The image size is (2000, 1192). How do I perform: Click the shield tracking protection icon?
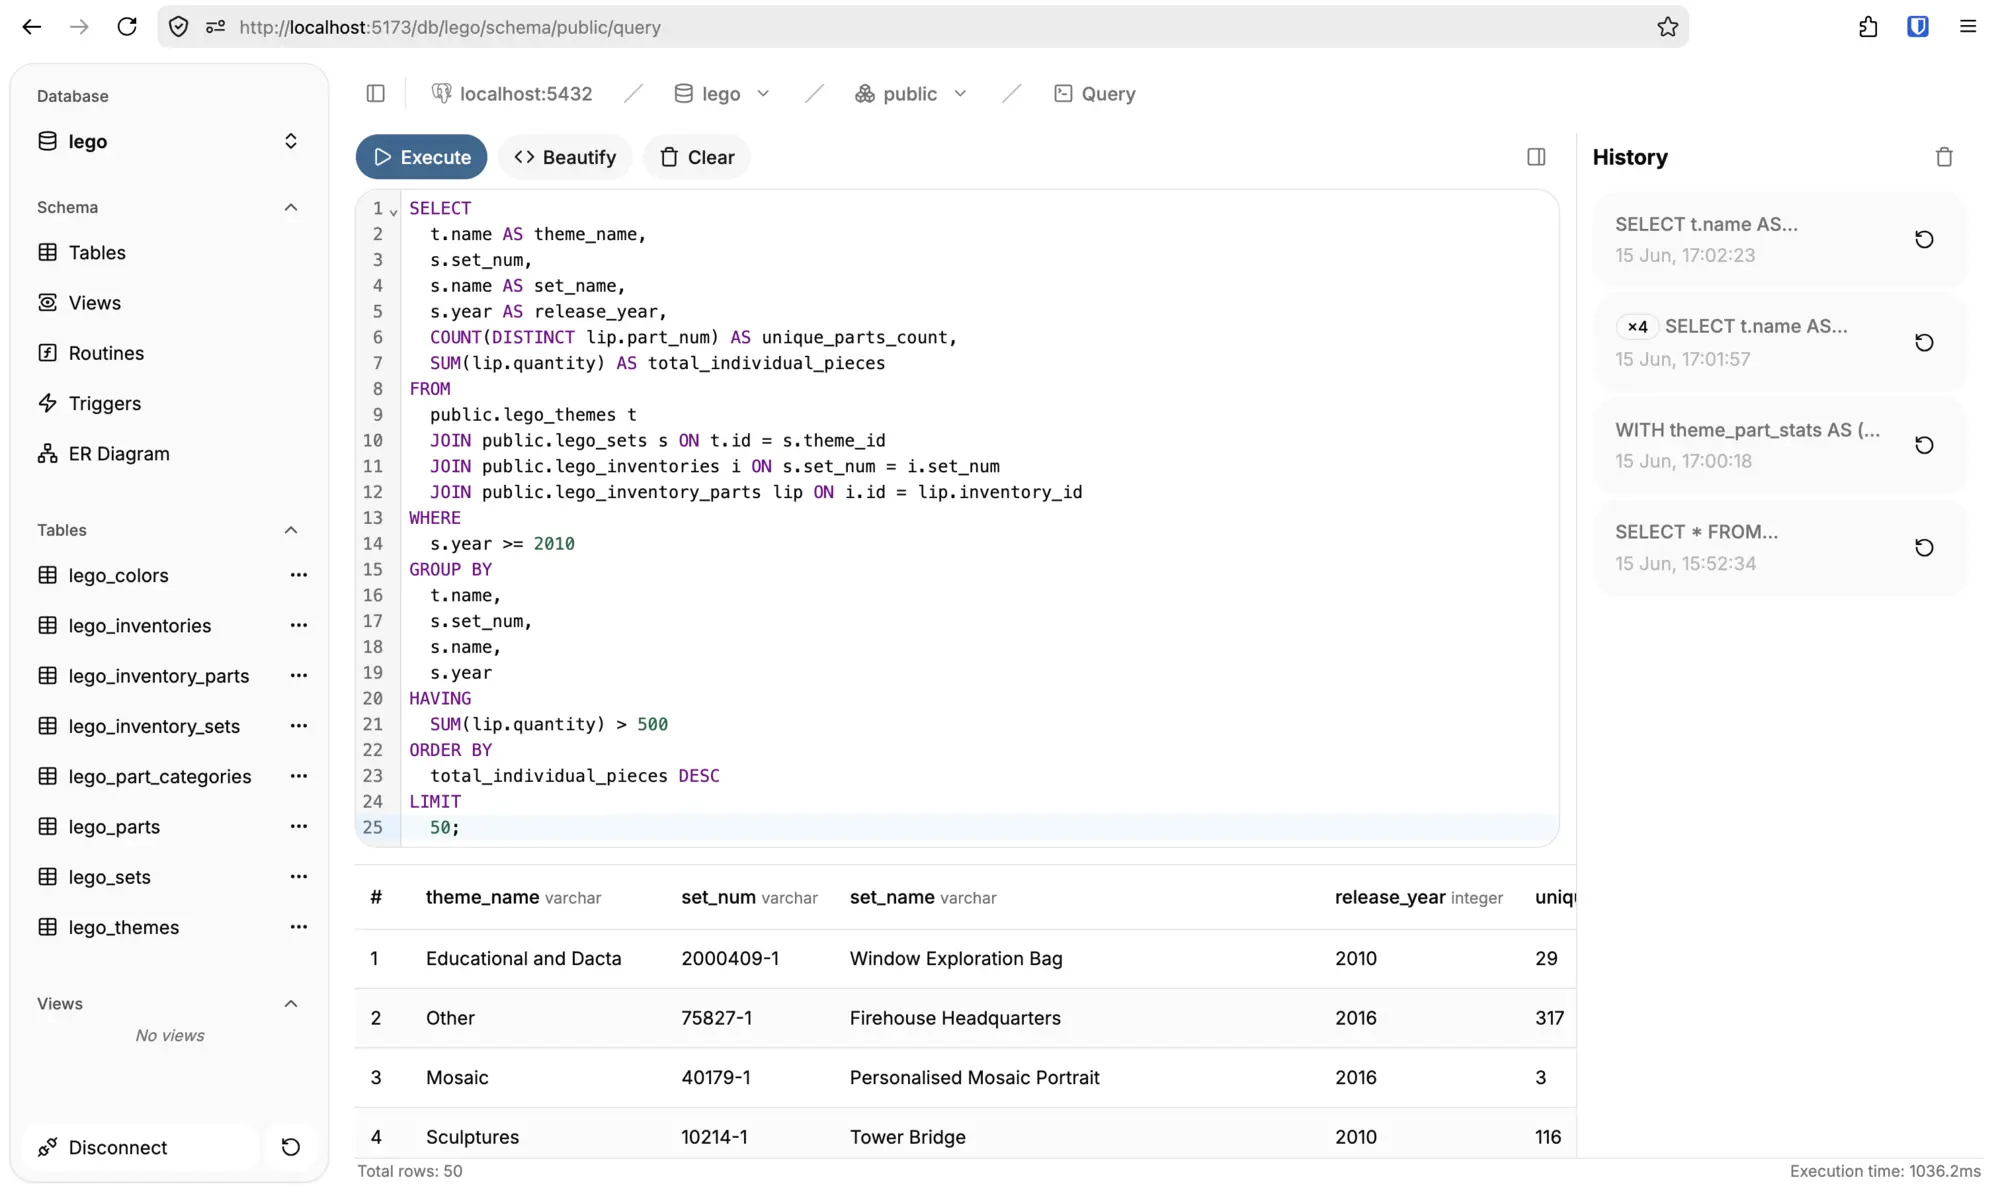(x=179, y=27)
